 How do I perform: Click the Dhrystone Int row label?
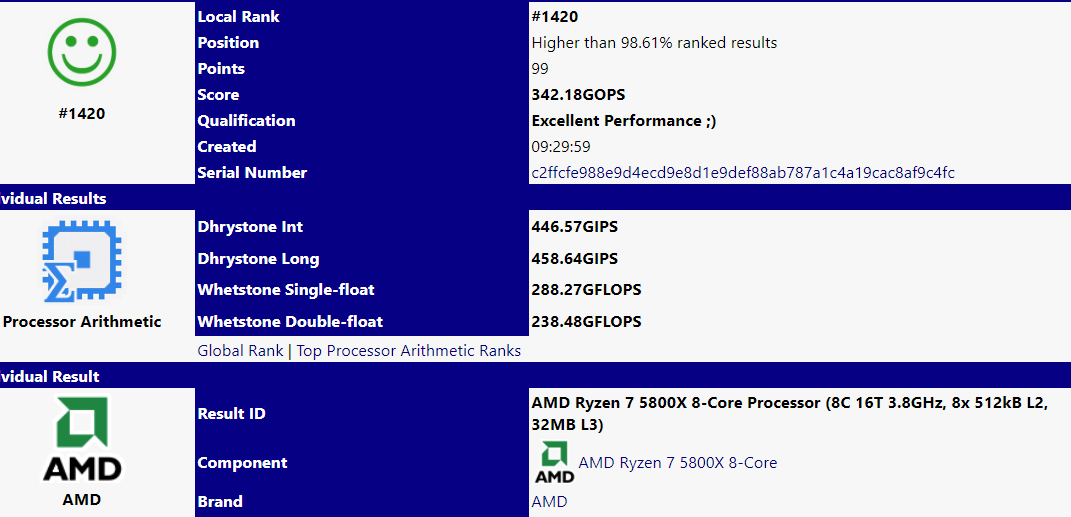250,227
